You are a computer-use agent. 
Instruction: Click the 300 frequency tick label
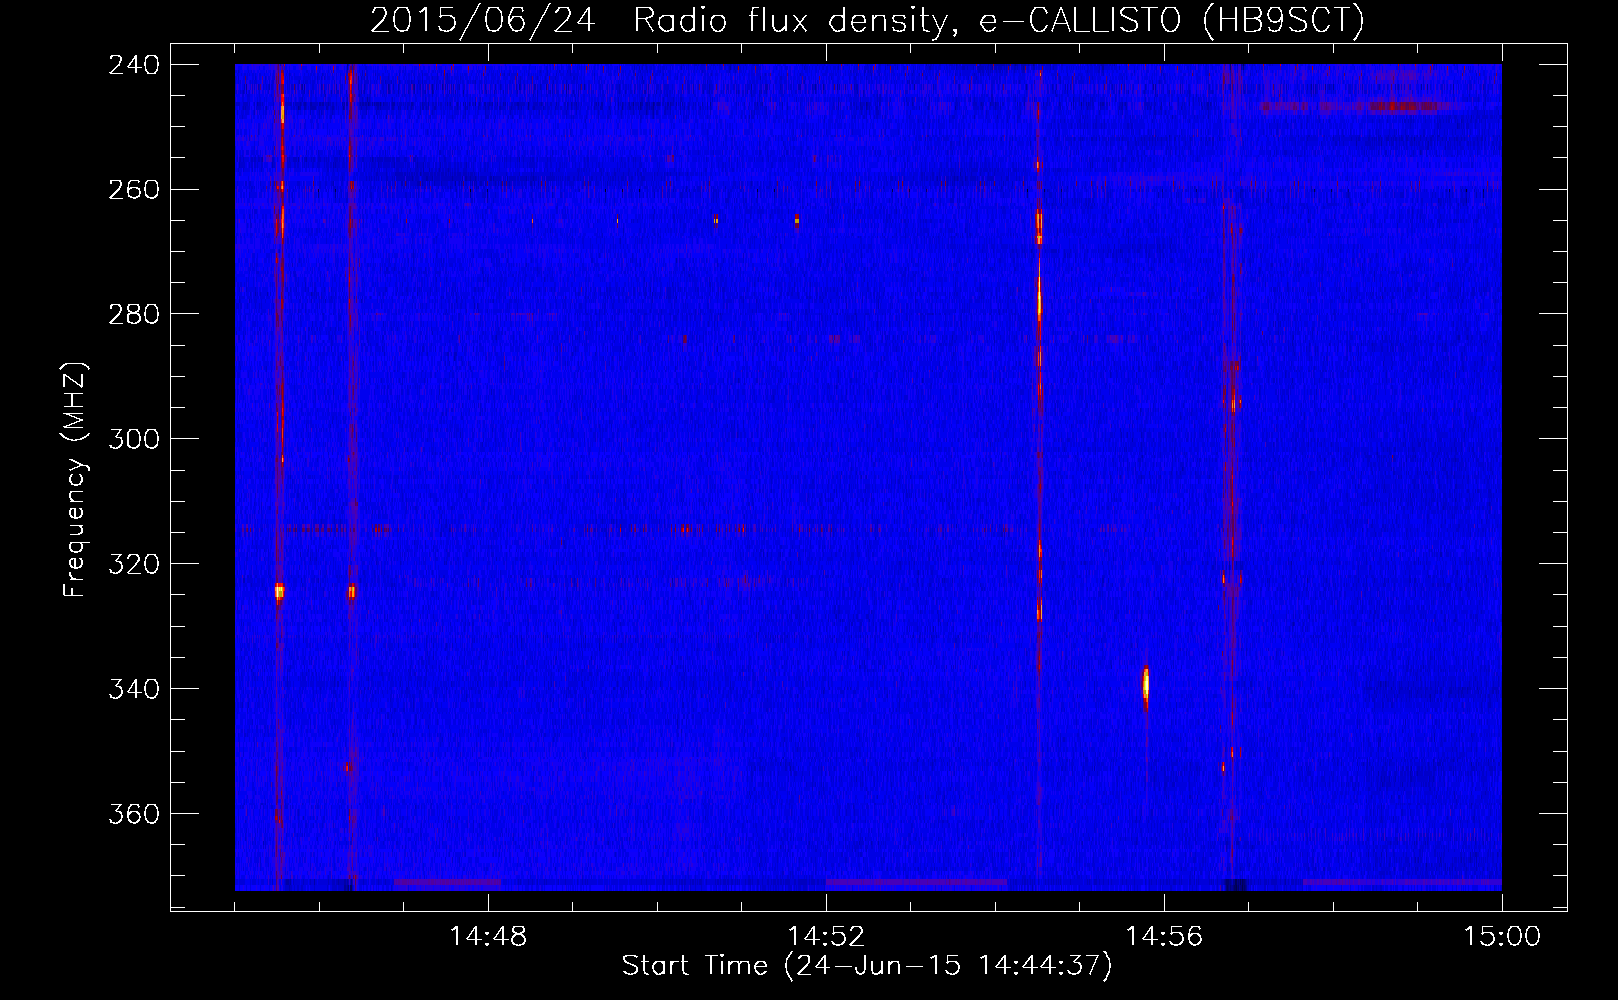click(x=134, y=440)
